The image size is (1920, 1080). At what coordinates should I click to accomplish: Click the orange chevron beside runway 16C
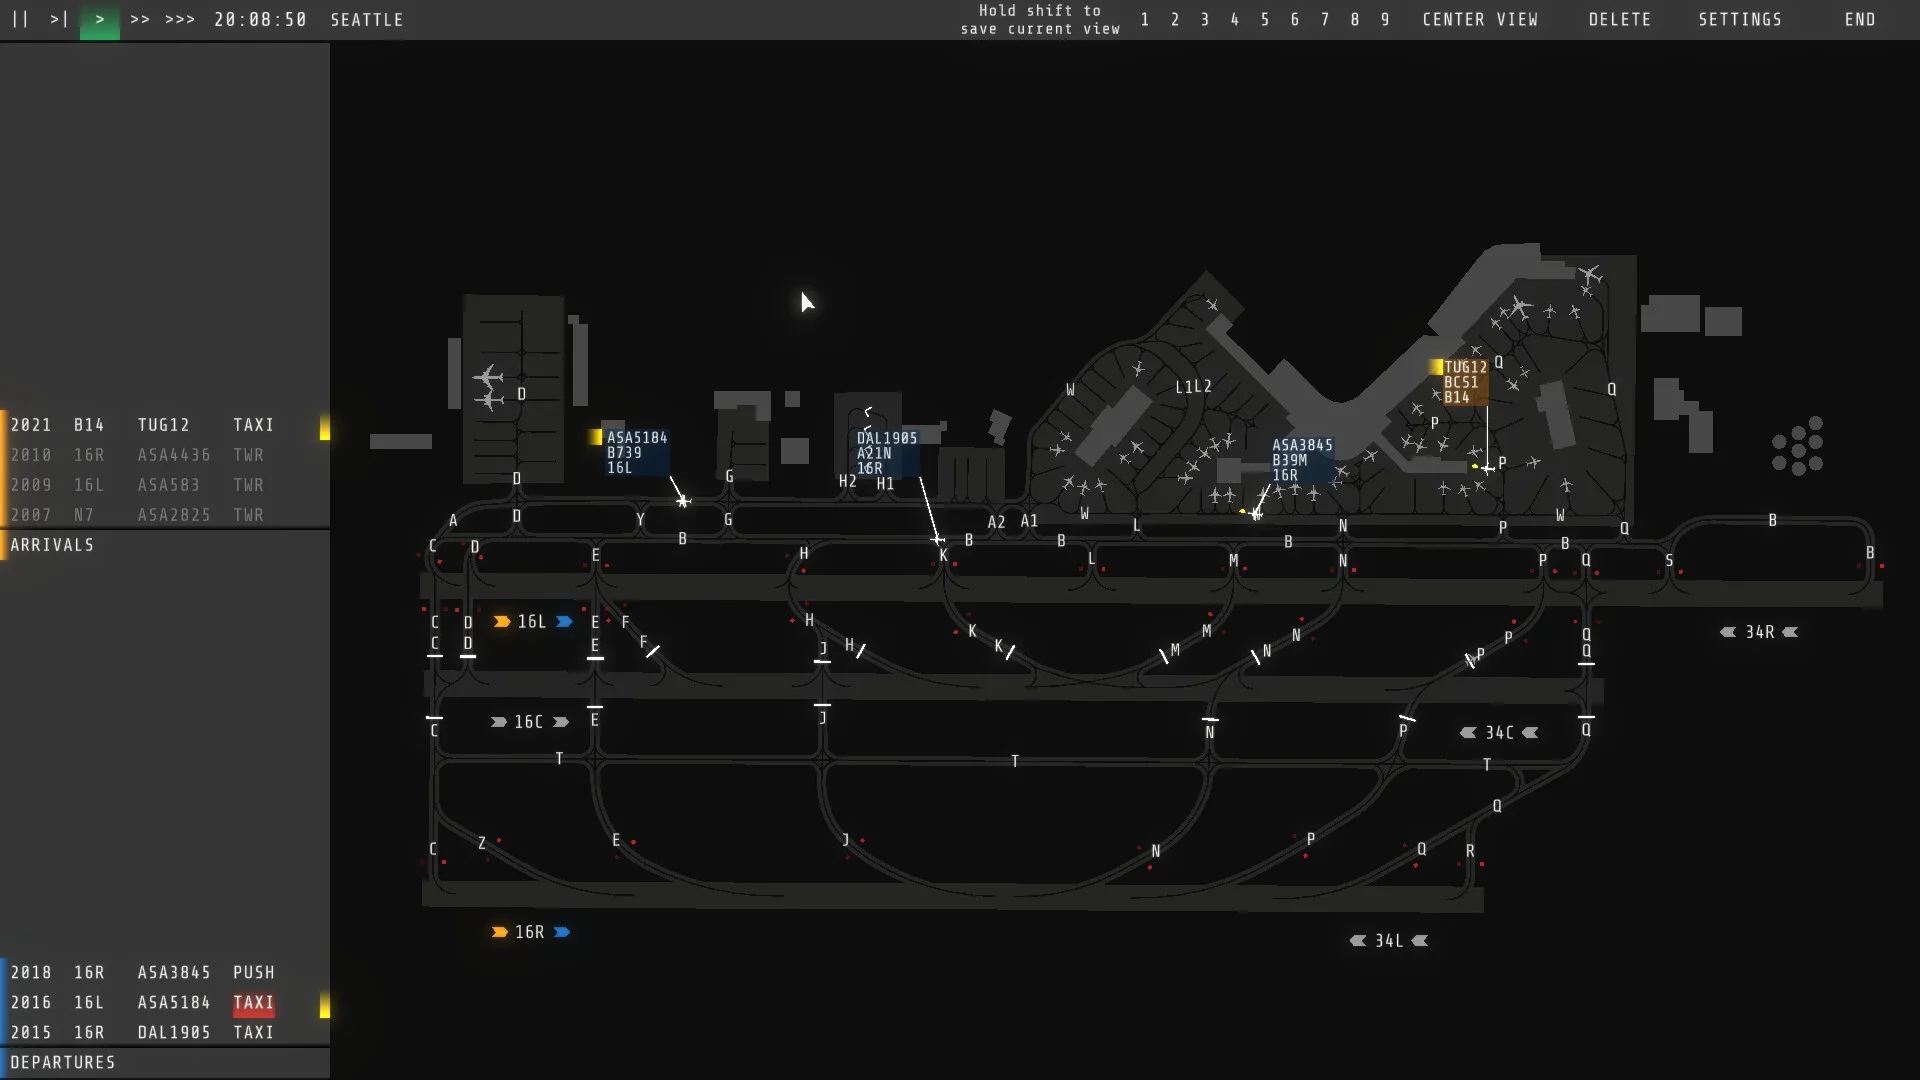pos(500,722)
